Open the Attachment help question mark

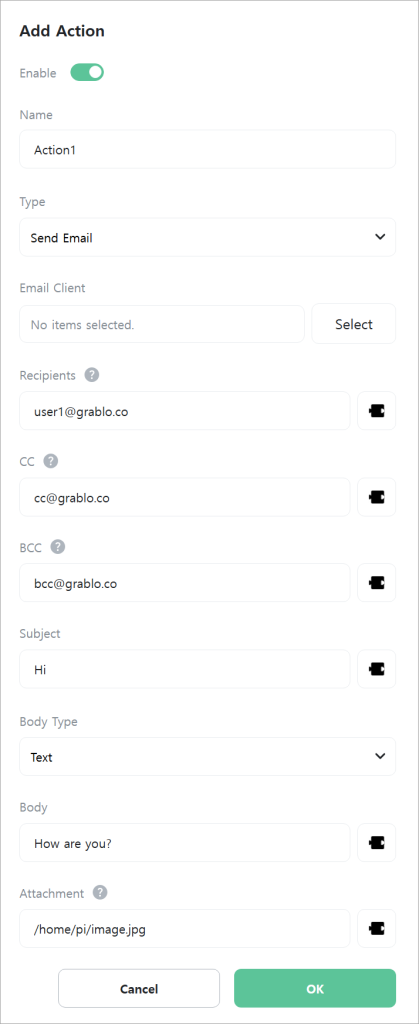coord(100,892)
